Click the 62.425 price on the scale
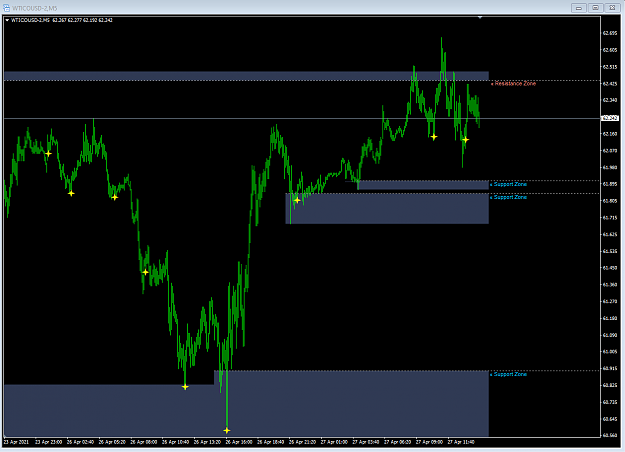The image size is (625, 452). click(610, 84)
